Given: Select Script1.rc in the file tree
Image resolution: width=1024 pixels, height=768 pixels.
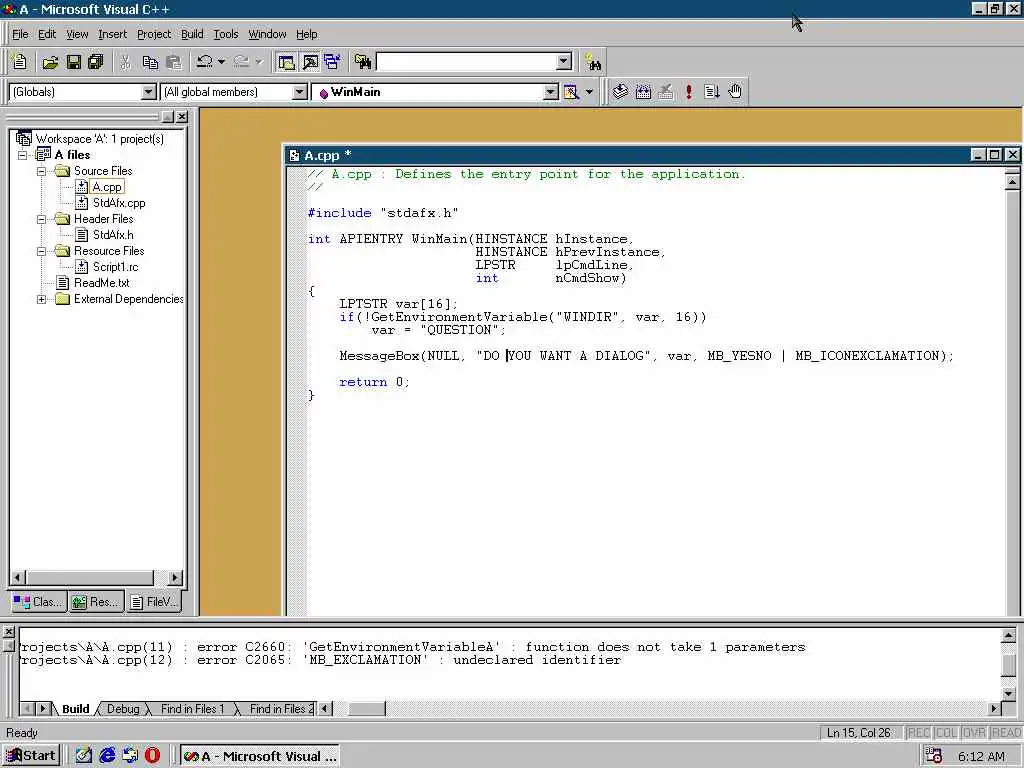Looking at the screenshot, I should tap(116, 266).
